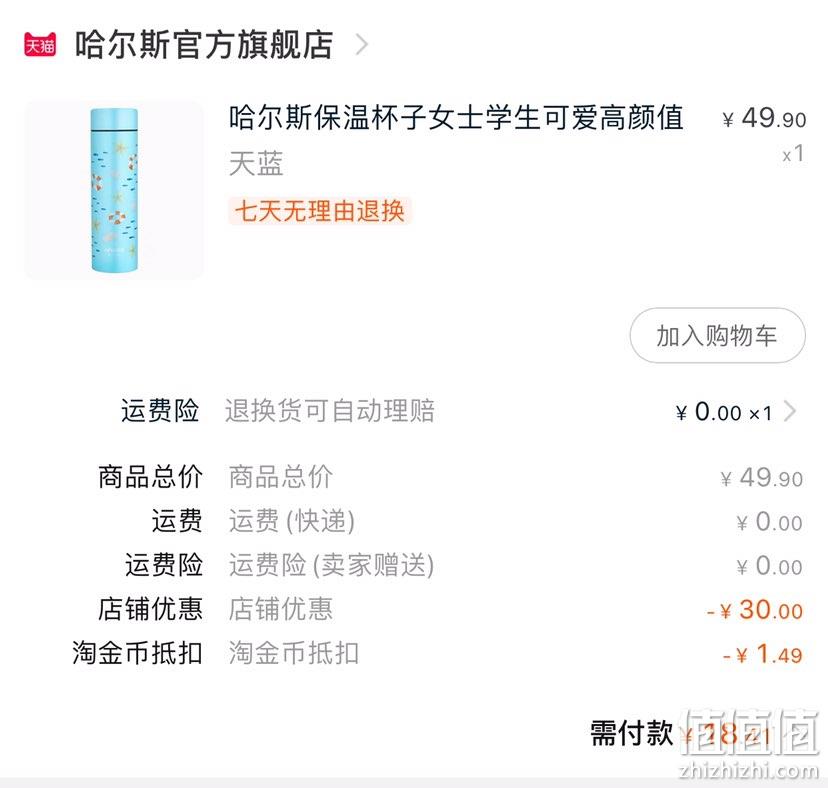Tap the 七天无理由退换 badge
The width and height of the screenshot is (828, 788).
click(x=319, y=211)
